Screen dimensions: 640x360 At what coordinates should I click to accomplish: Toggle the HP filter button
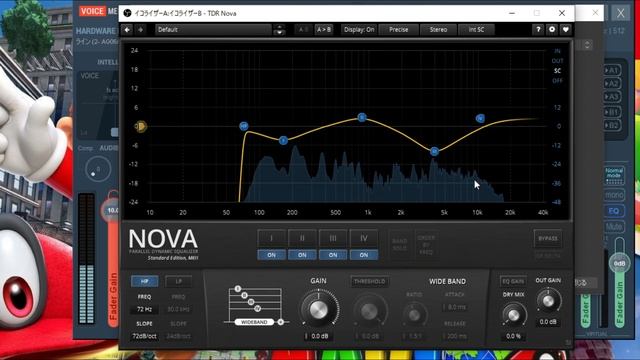(144, 281)
